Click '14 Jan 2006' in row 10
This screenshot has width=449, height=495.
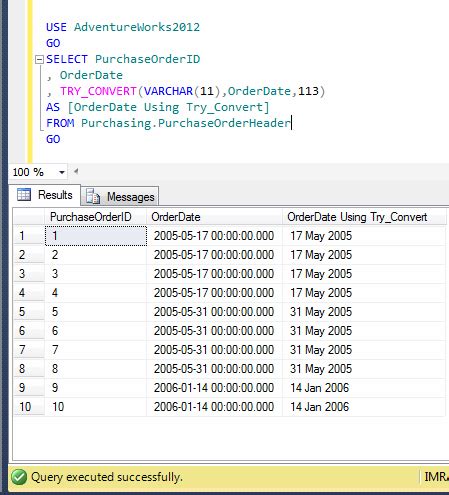[x=319, y=407]
